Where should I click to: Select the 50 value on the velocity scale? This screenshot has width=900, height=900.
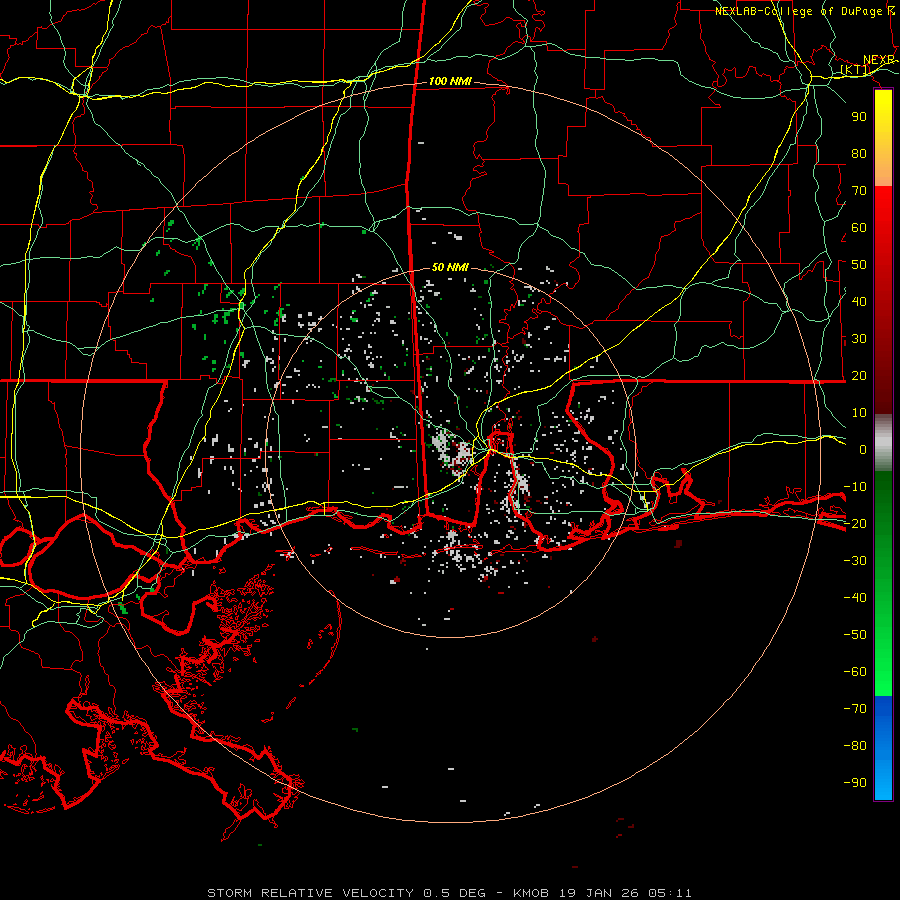point(859,265)
